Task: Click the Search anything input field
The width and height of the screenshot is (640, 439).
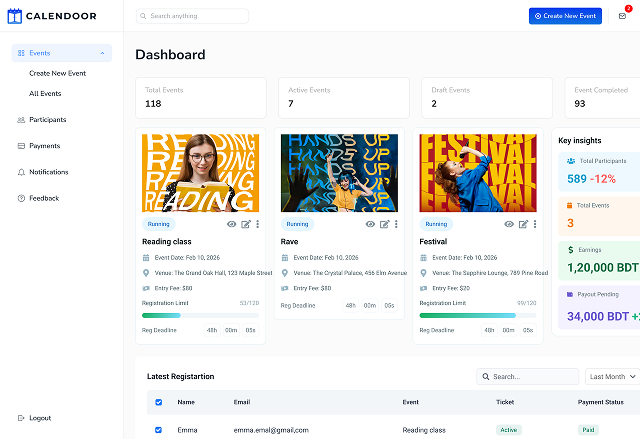Action: point(192,16)
